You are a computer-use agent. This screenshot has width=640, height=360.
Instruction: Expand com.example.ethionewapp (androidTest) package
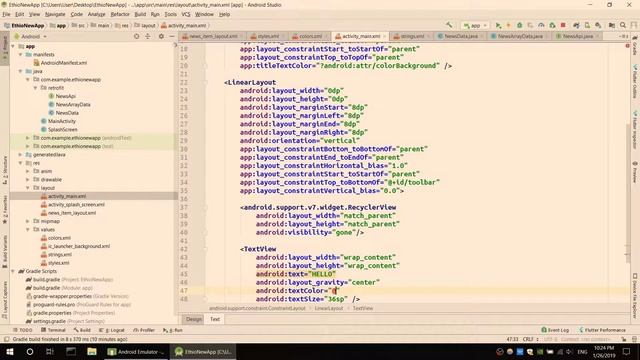[x=28, y=138]
